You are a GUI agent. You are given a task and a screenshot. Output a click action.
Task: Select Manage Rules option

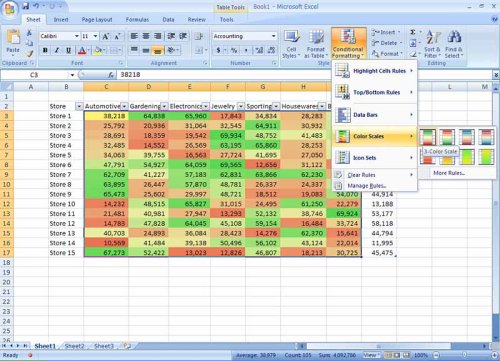(x=367, y=186)
